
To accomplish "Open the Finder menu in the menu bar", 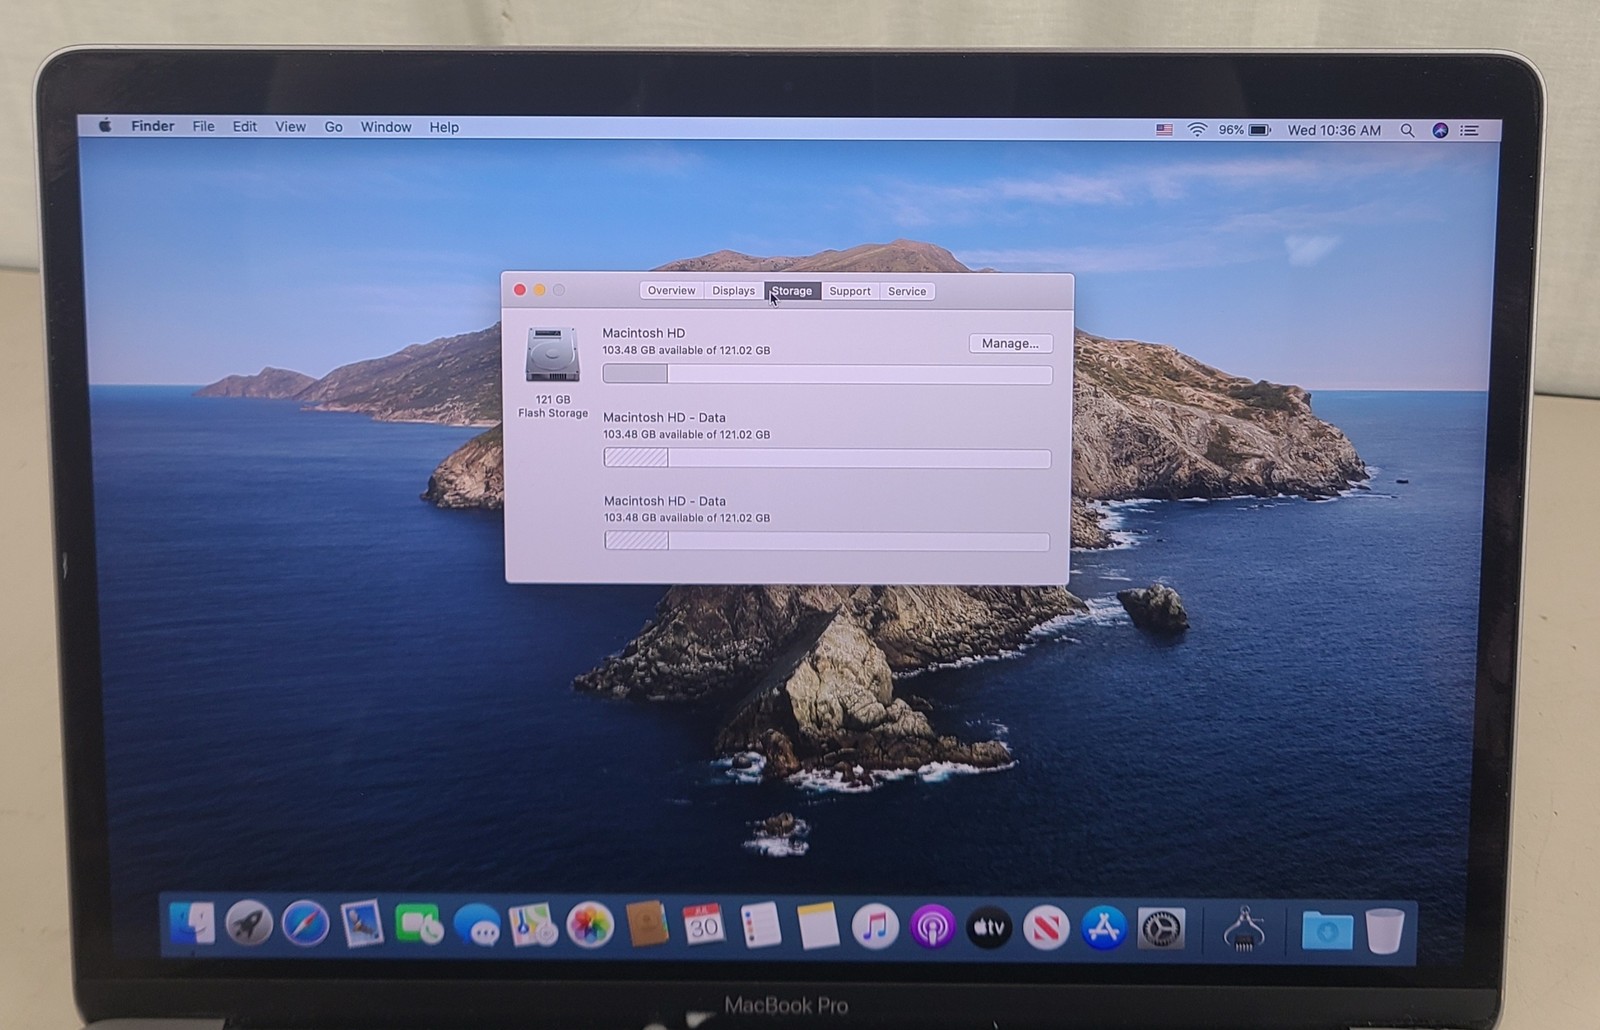I will click(152, 126).
